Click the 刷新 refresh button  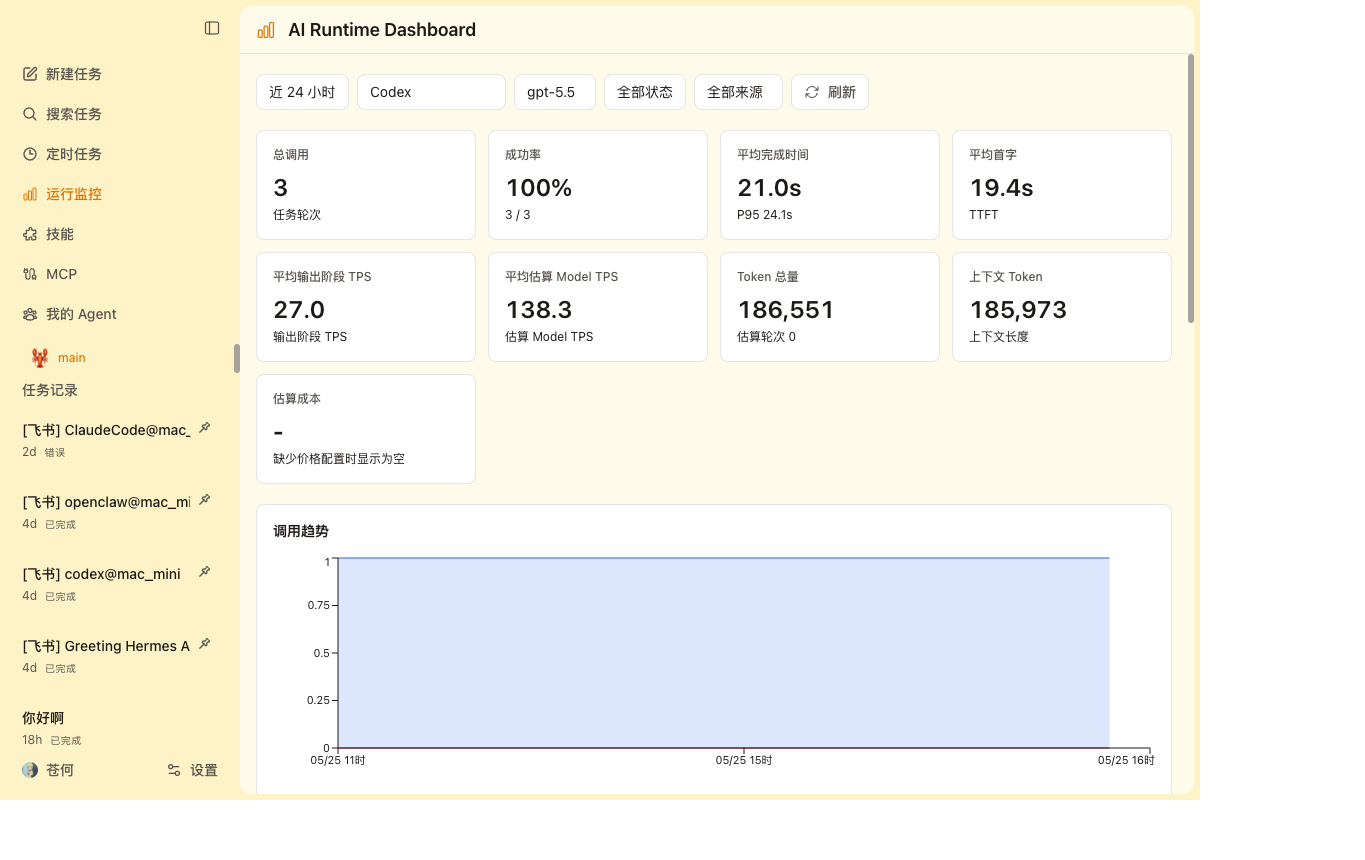[830, 92]
